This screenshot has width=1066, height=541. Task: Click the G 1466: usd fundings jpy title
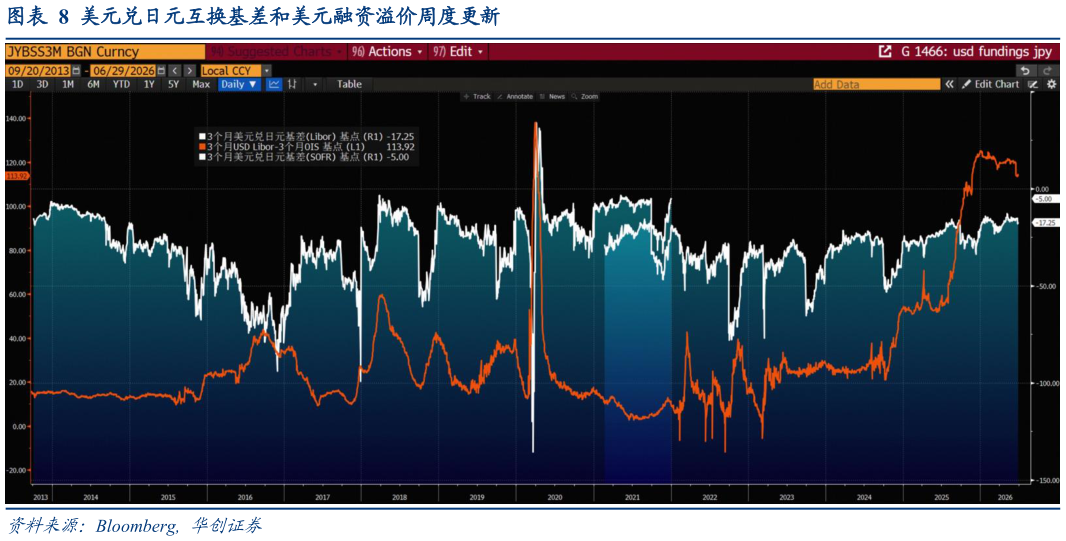pos(976,52)
